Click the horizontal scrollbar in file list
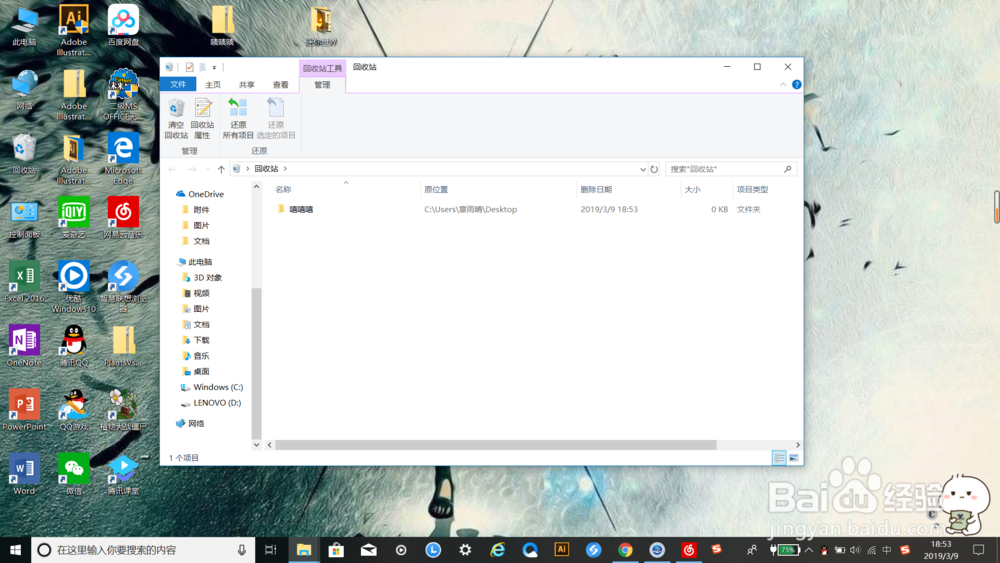The width and height of the screenshot is (1000, 563). coord(496,445)
